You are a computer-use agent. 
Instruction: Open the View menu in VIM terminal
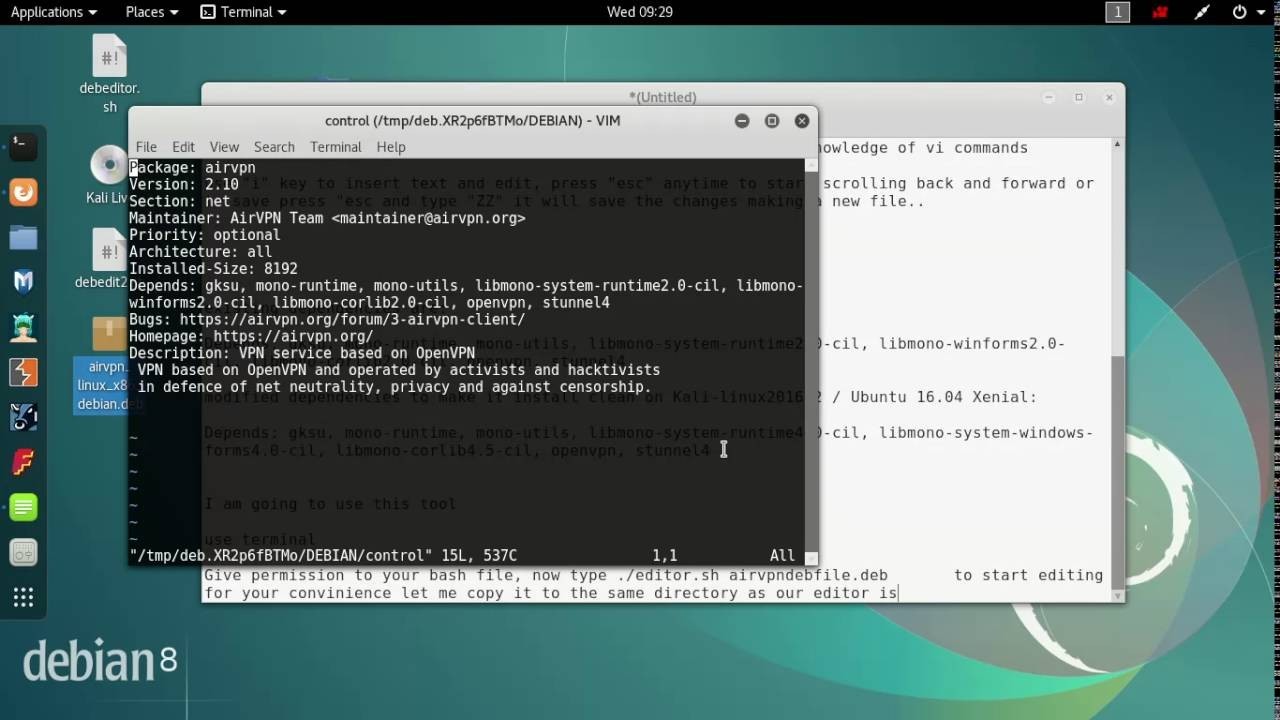[x=224, y=147]
